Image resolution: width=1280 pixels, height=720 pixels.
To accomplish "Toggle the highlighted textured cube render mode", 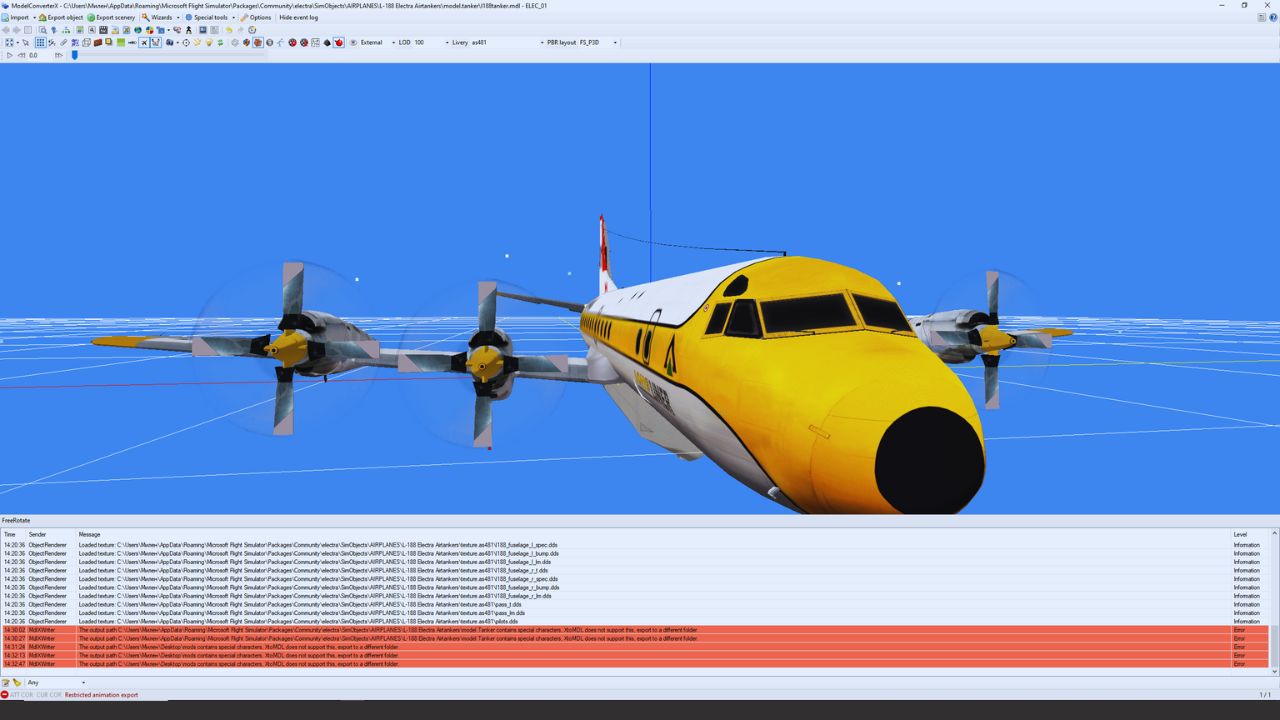I will click(257, 43).
